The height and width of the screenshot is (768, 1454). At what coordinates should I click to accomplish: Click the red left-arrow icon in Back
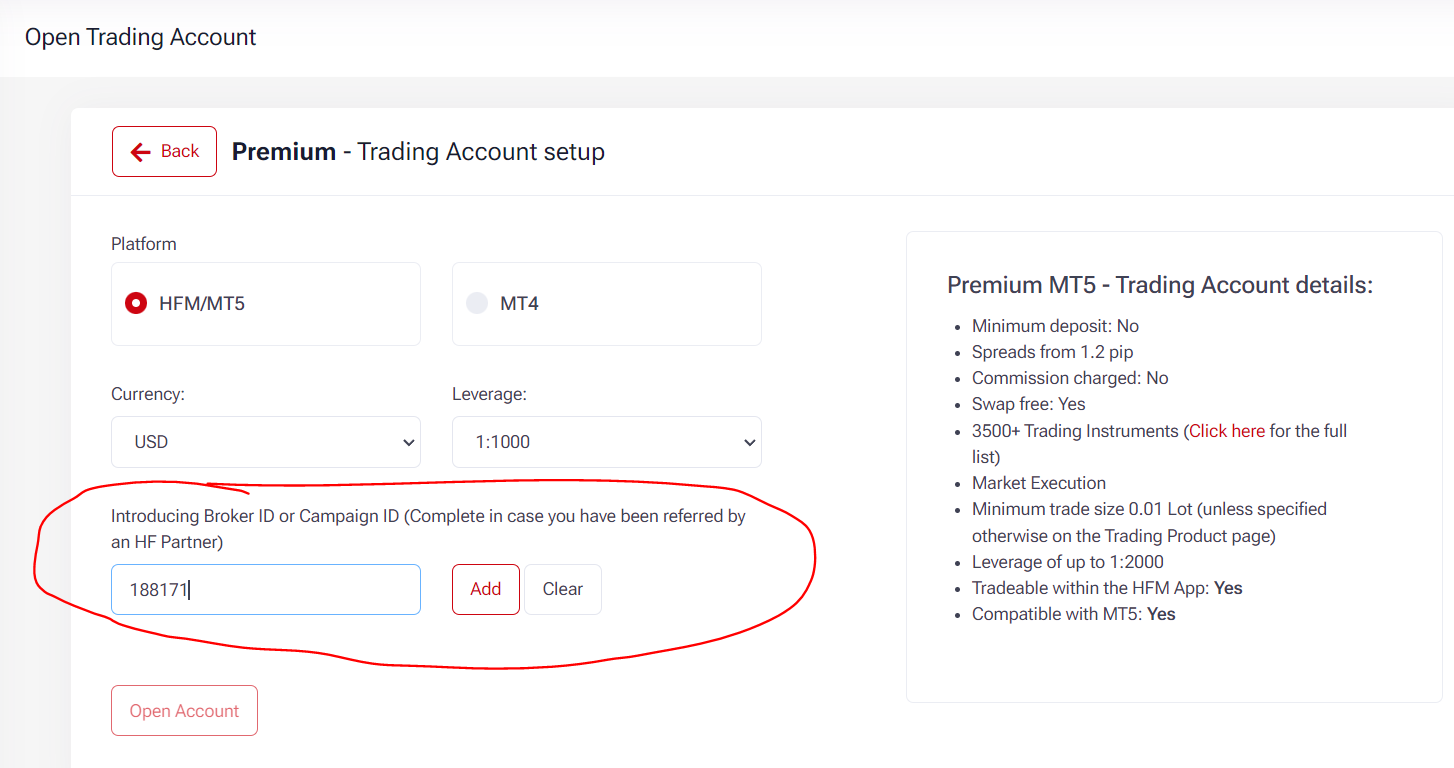141,152
